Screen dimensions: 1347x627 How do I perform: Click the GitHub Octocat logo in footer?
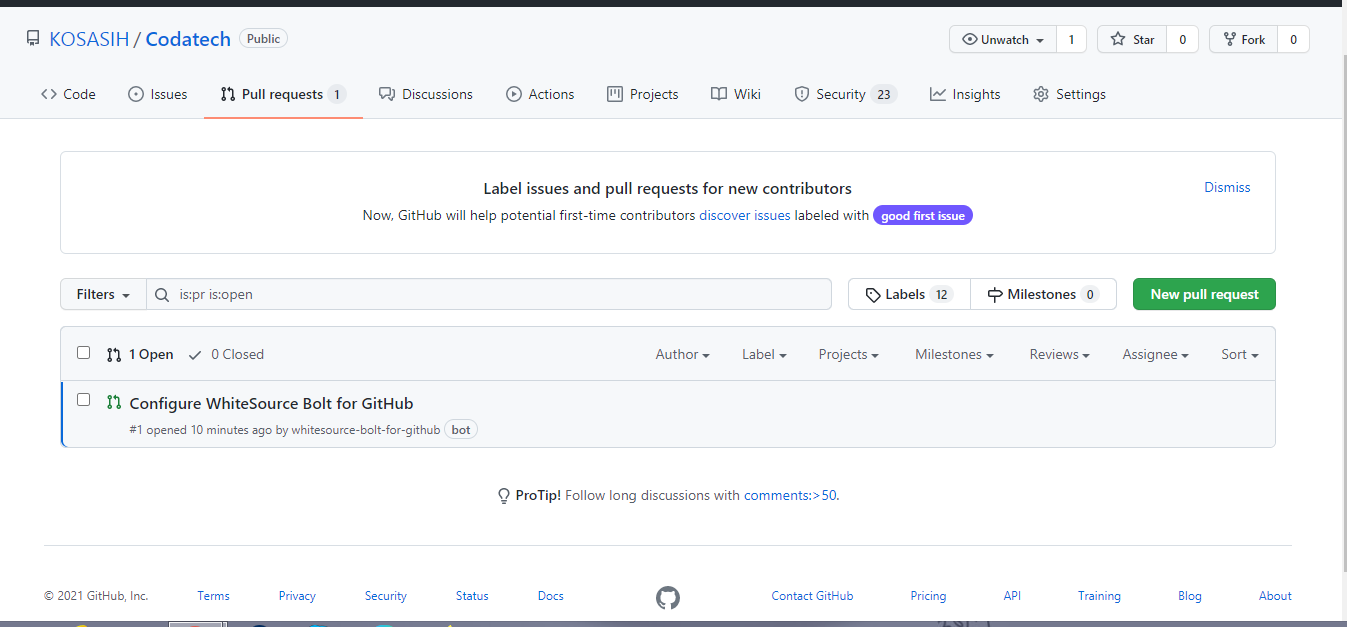pos(668,597)
